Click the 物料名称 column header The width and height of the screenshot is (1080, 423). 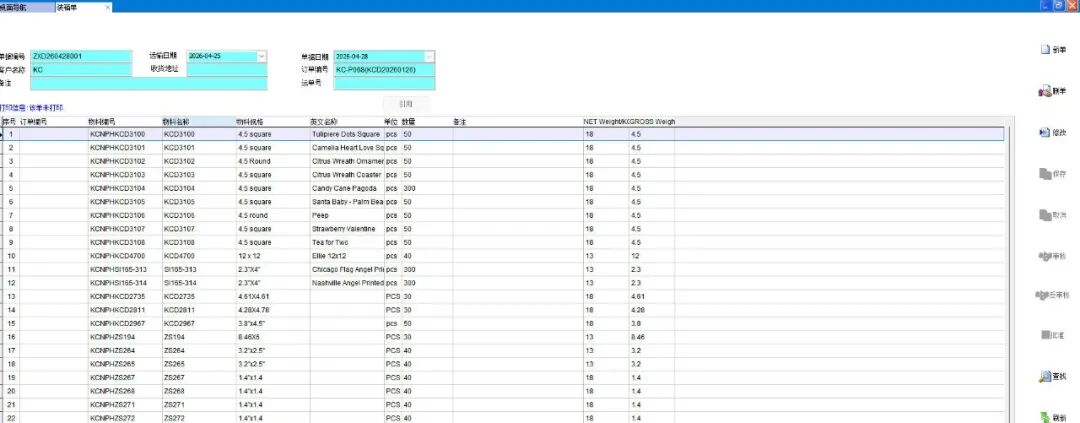(198, 122)
